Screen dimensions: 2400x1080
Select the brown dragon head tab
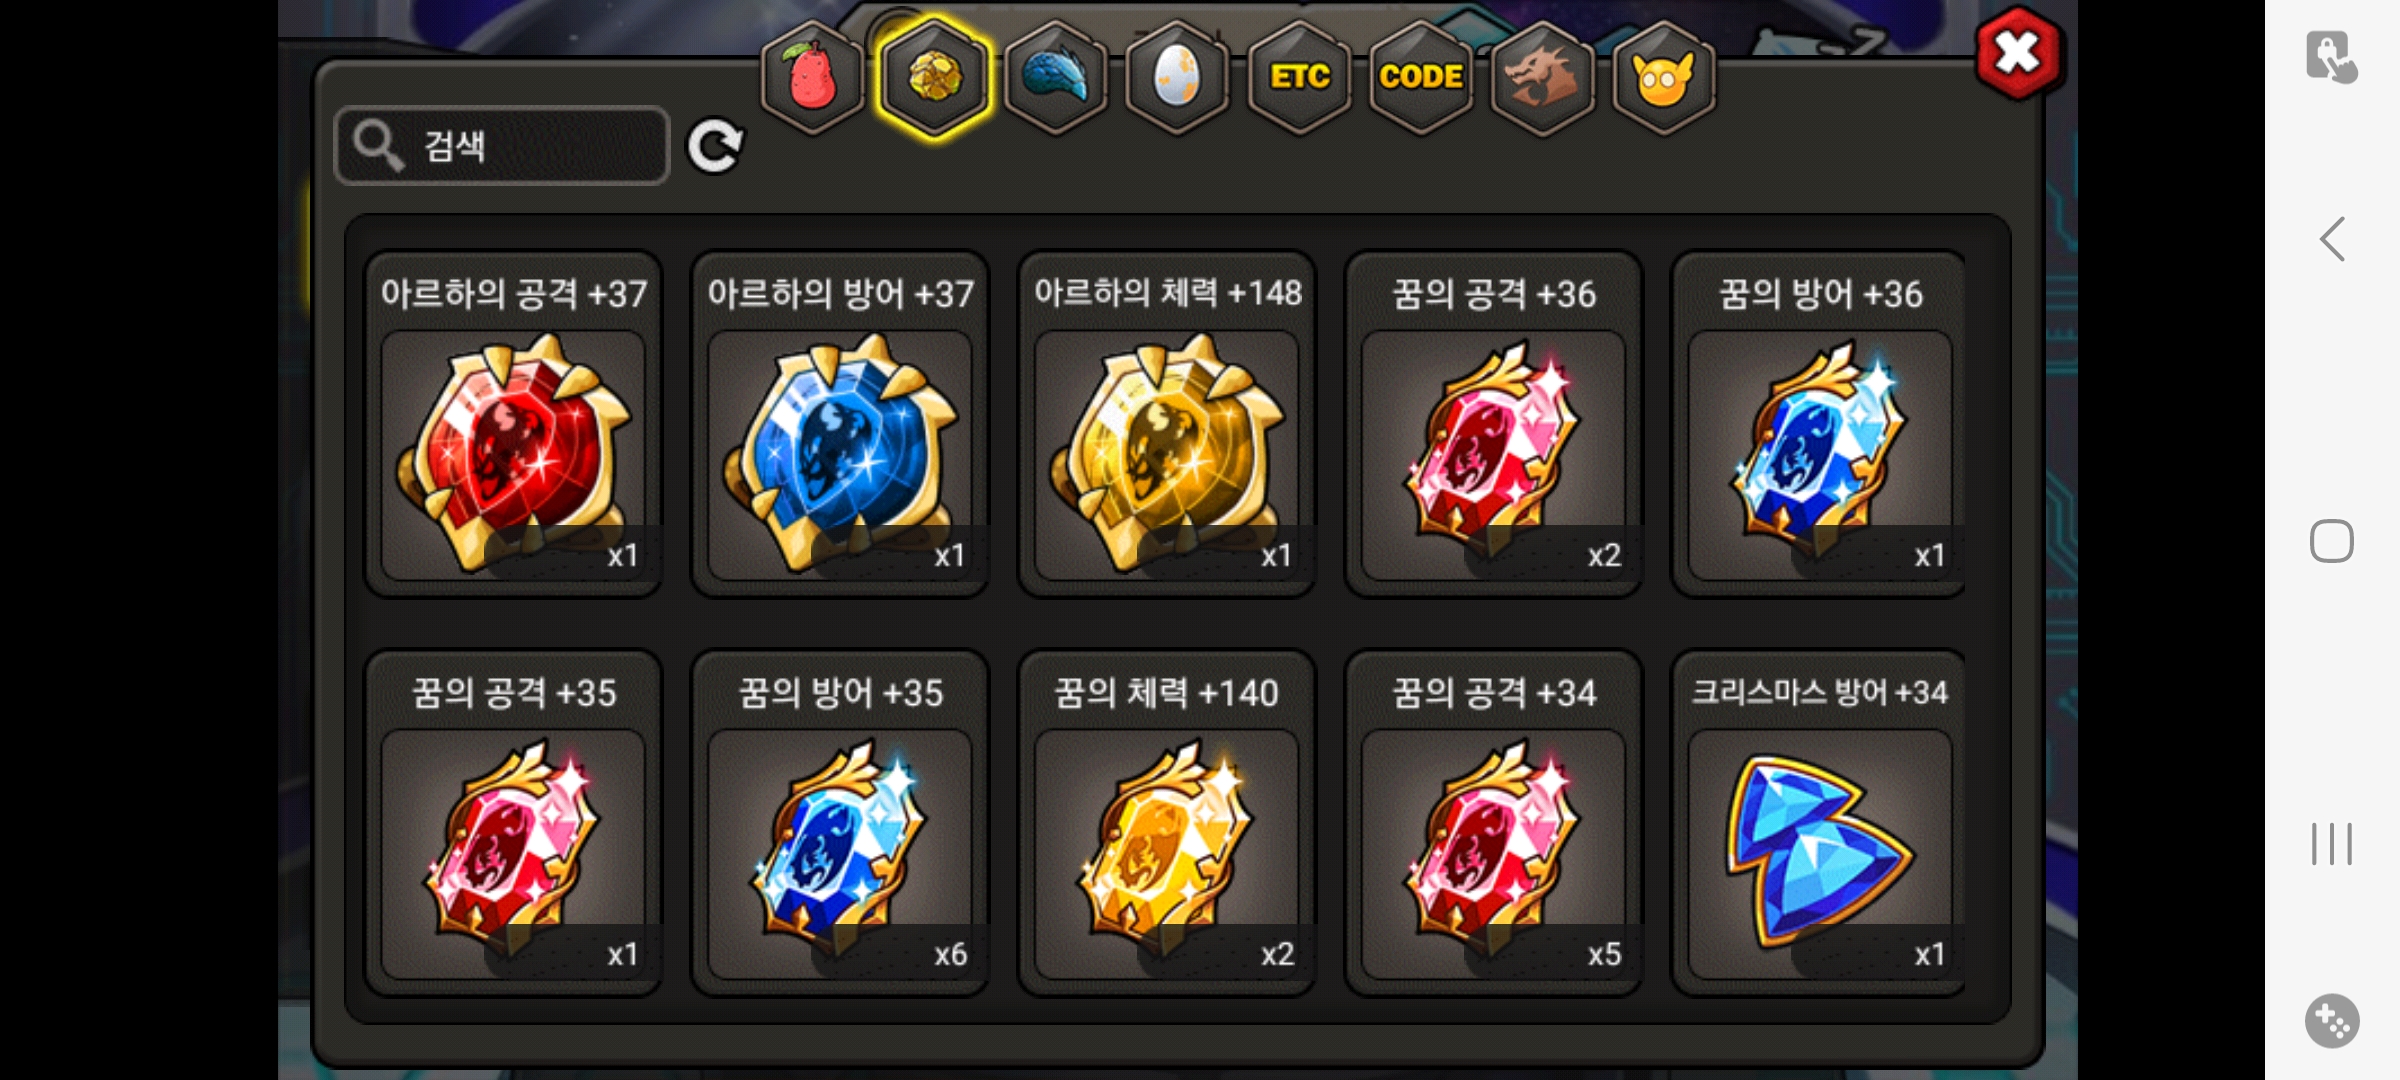pyautogui.click(x=1542, y=77)
